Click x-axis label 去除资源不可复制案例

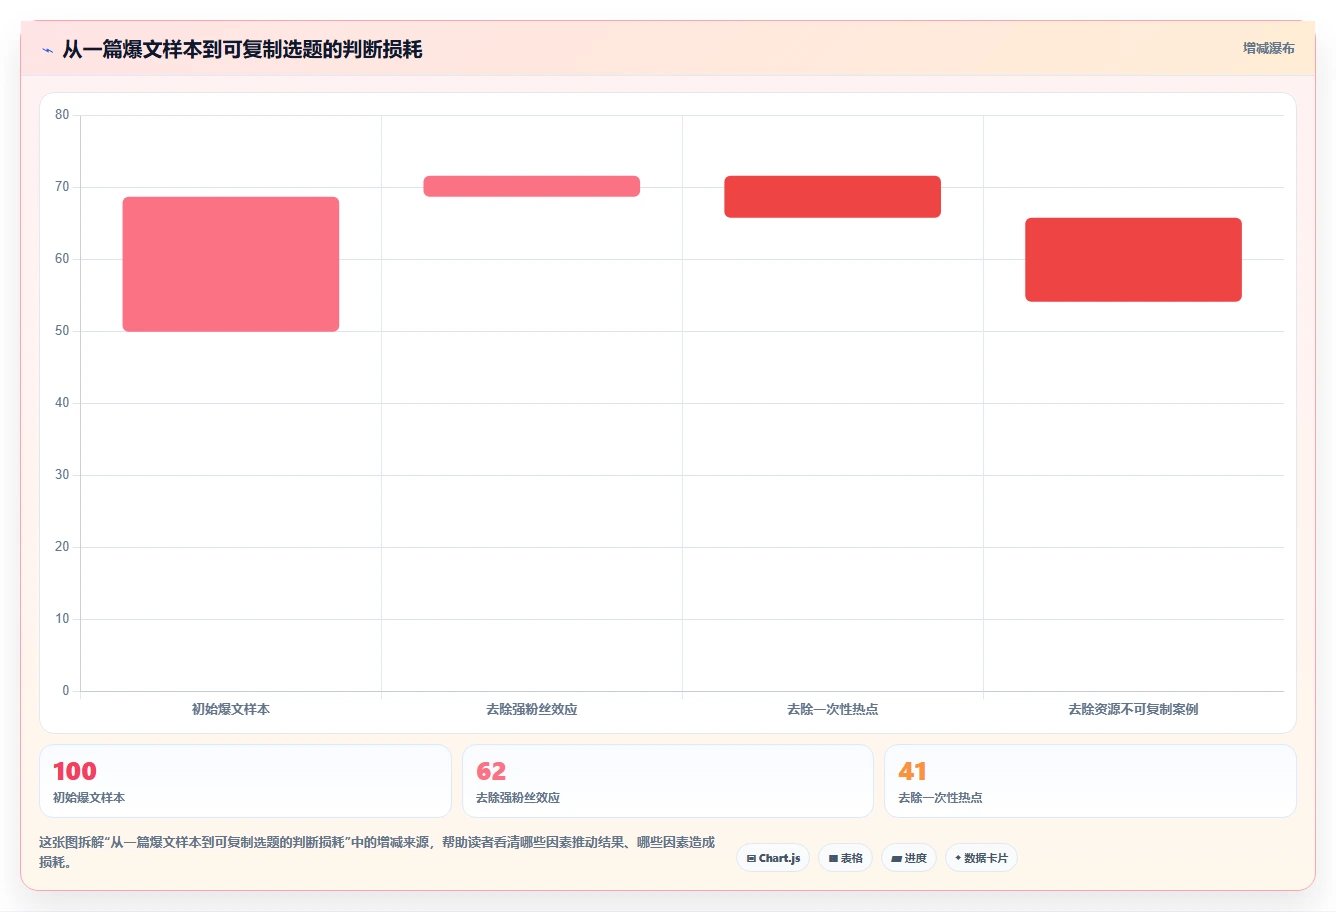[x=1133, y=709]
